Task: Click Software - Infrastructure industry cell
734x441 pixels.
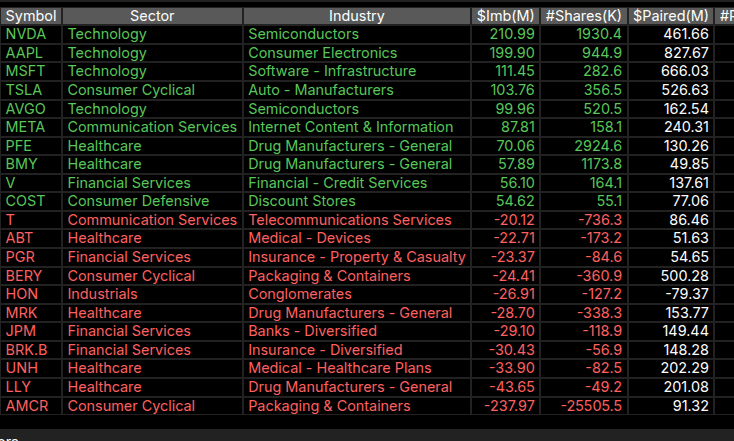Action: coord(357,71)
